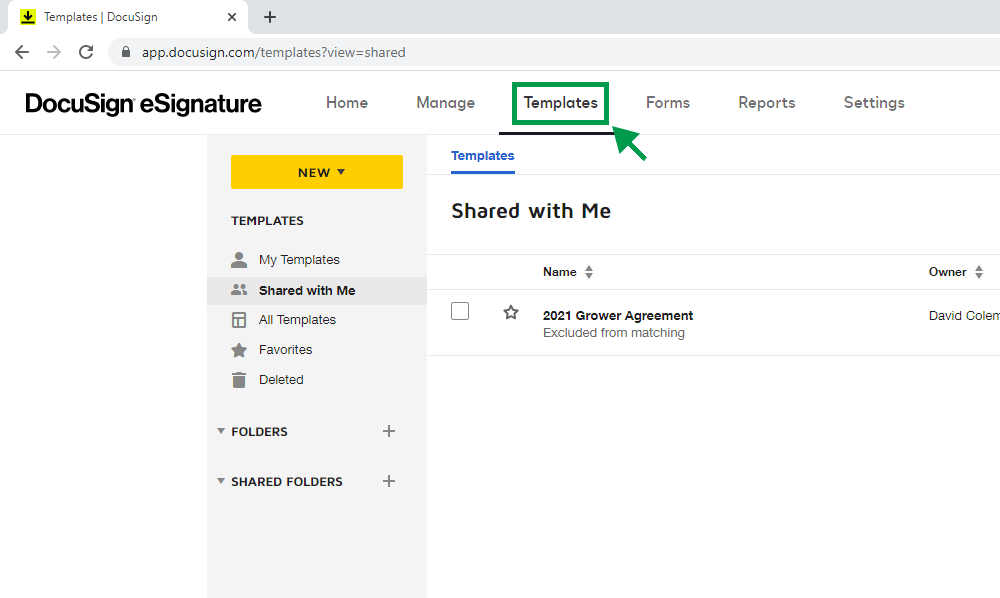View Deleted templates via the trash icon
This screenshot has height=598, width=1000.
pyautogui.click(x=238, y=379)
